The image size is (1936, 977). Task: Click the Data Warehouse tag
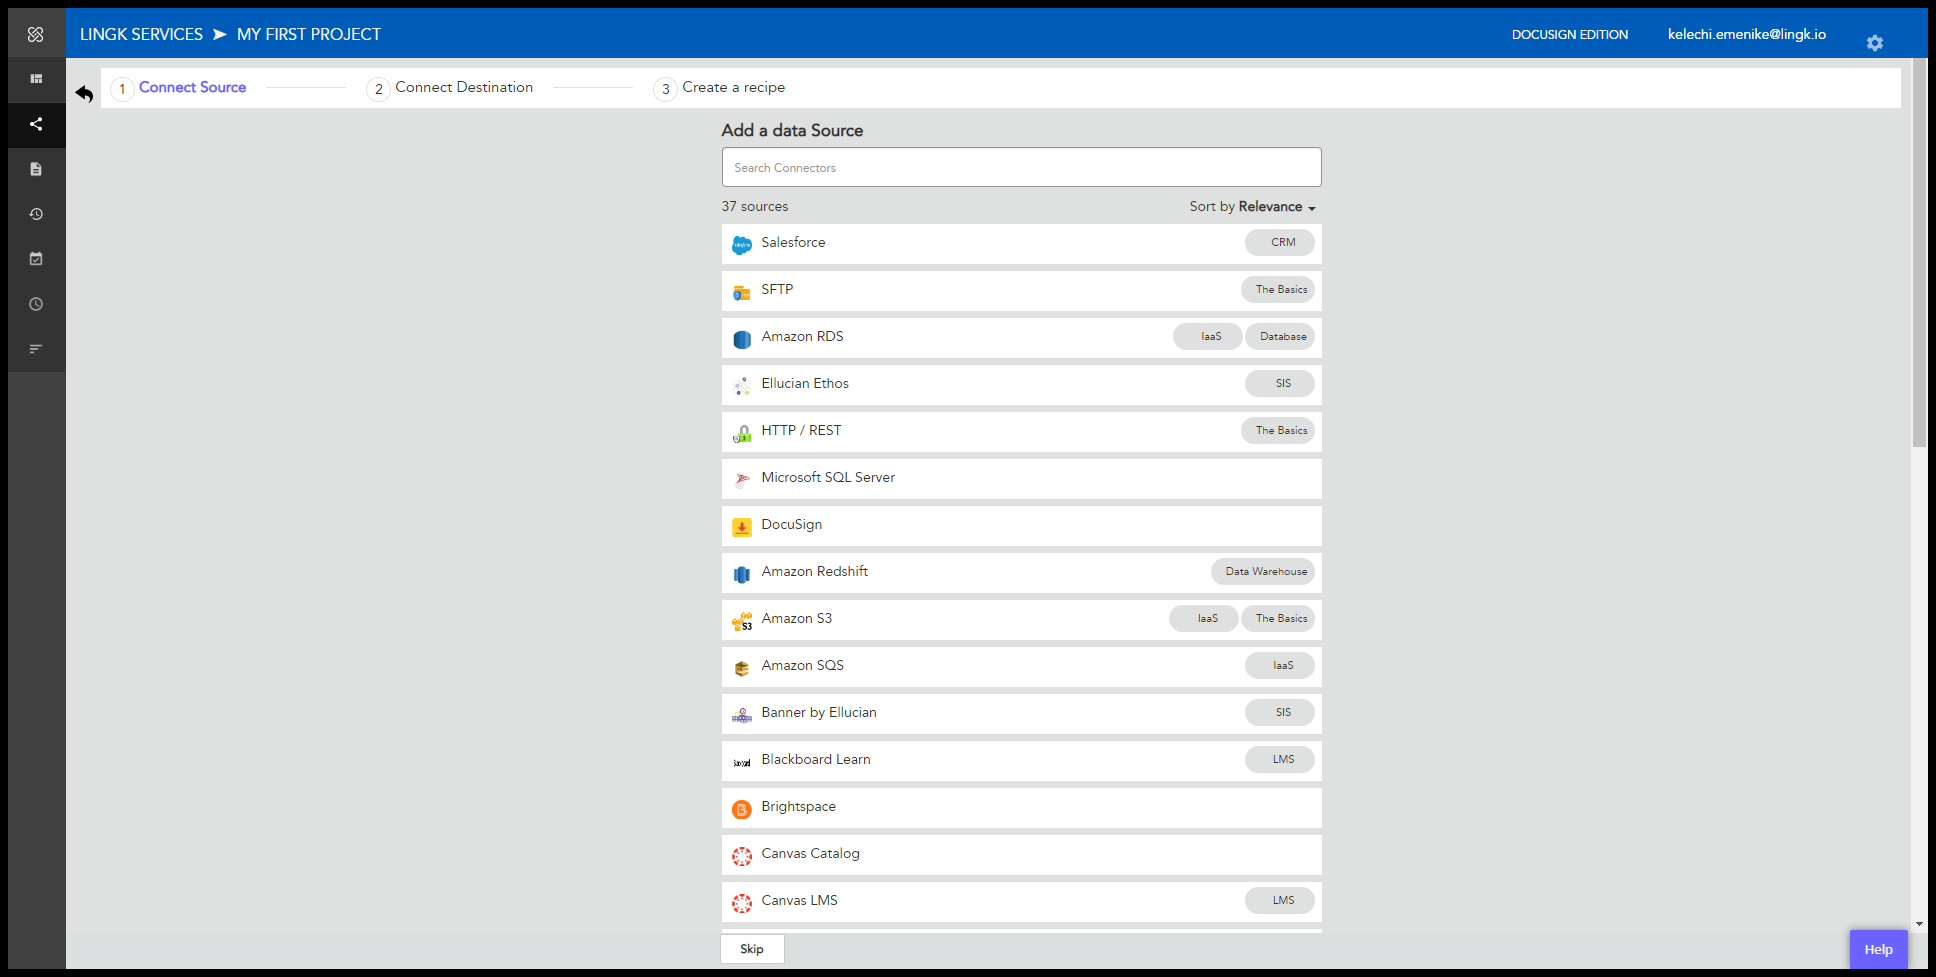[x=1263, y=571]
